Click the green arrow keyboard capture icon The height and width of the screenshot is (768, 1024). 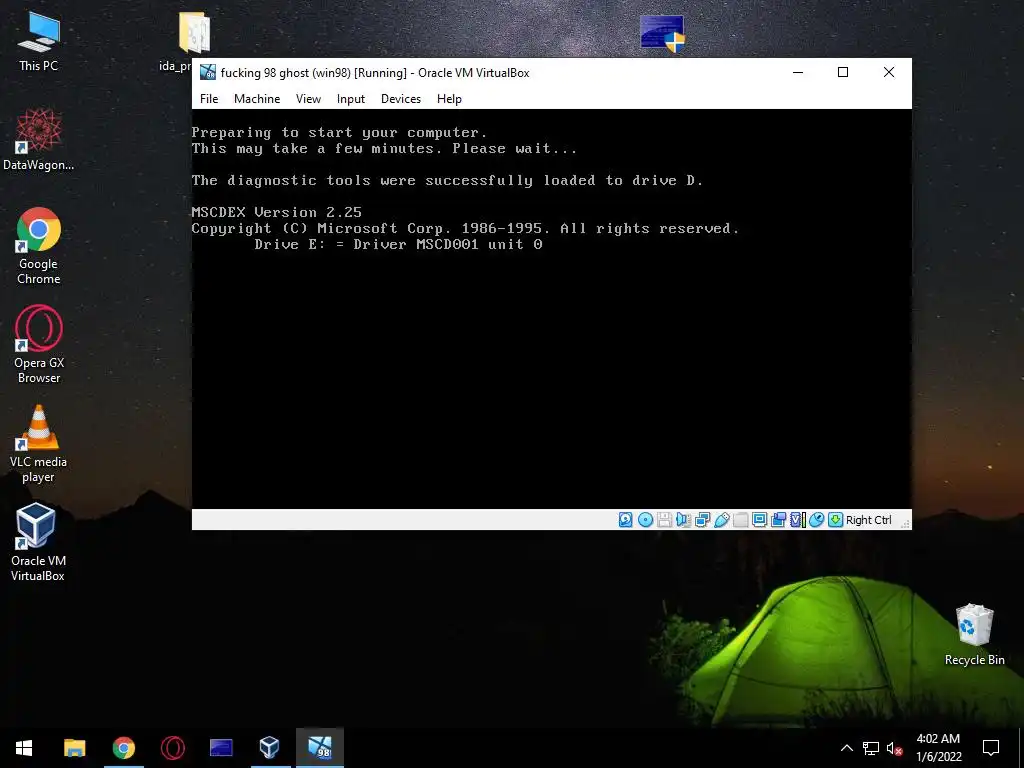[x=835, y=520]
